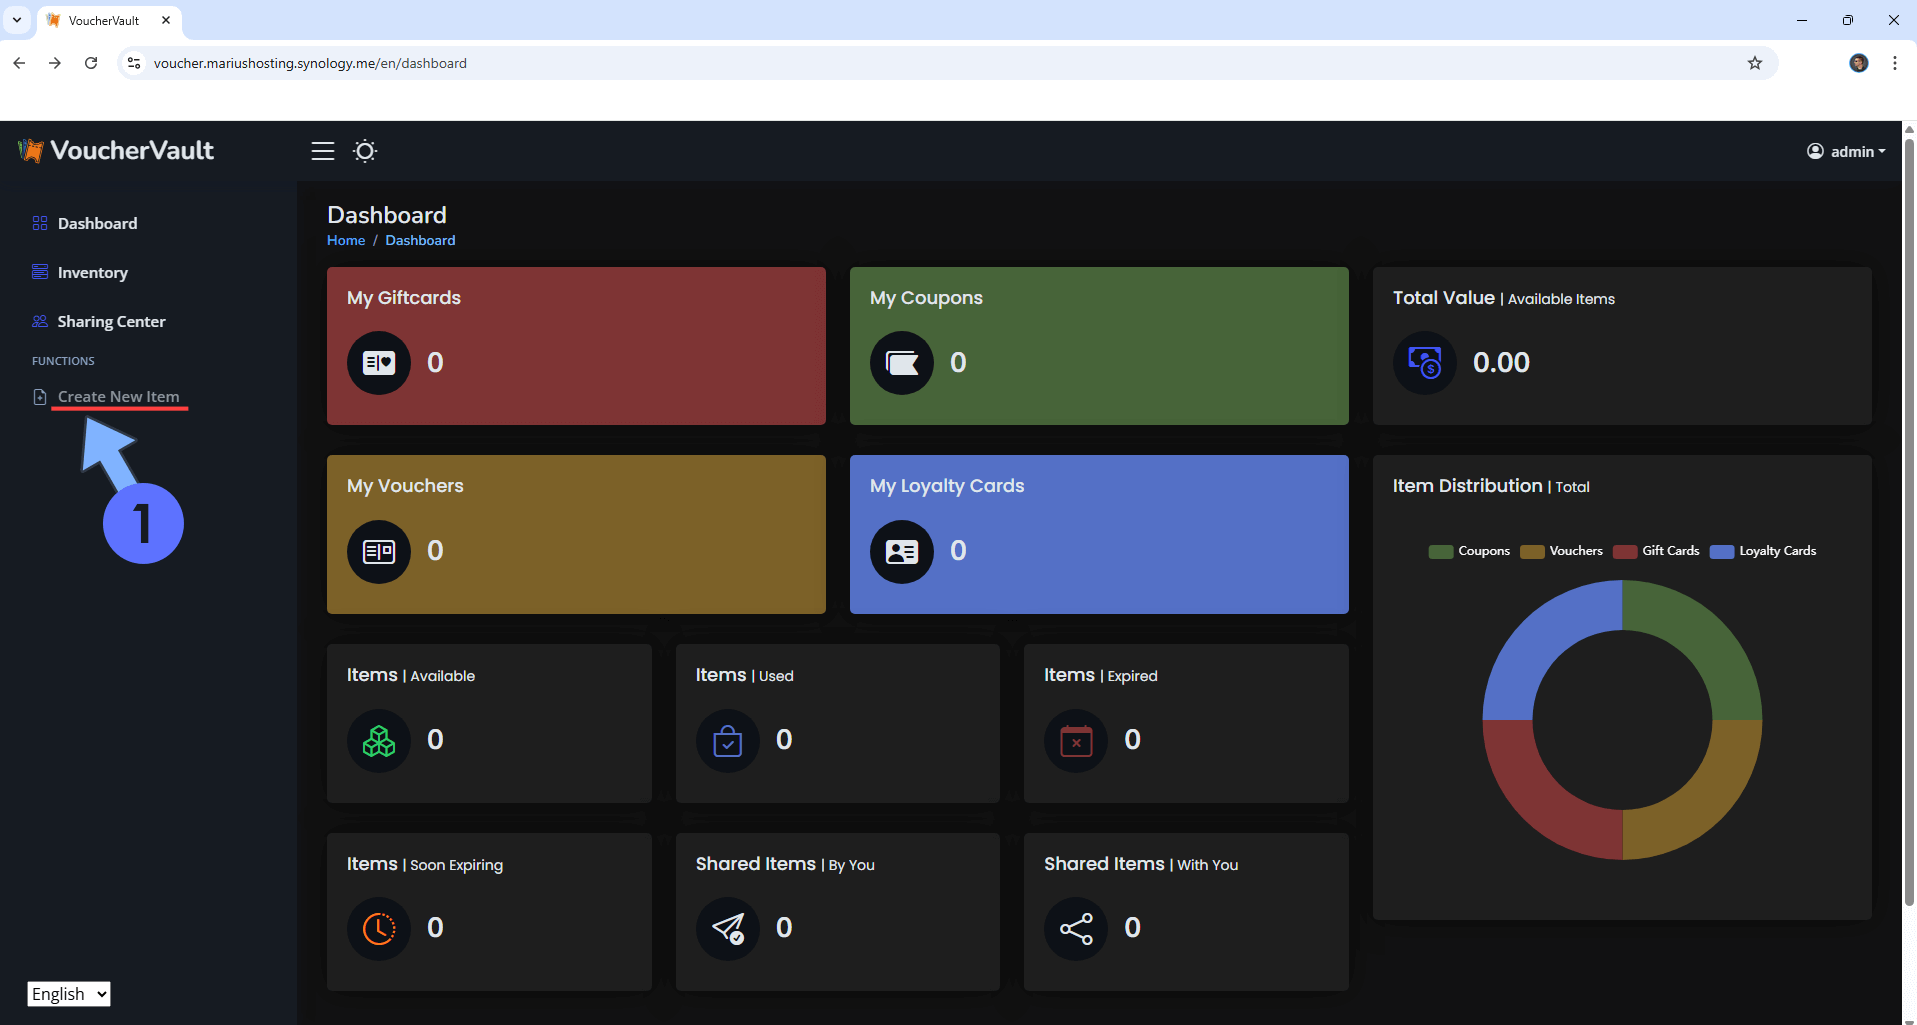1917x1025 pixels.
Task: Click the Items Used shopping bag icon
Action: tap(727, 740)
